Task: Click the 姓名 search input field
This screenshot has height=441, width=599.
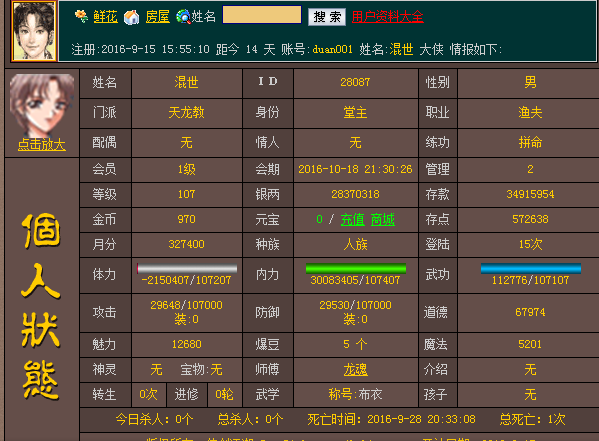Action: 262,15
